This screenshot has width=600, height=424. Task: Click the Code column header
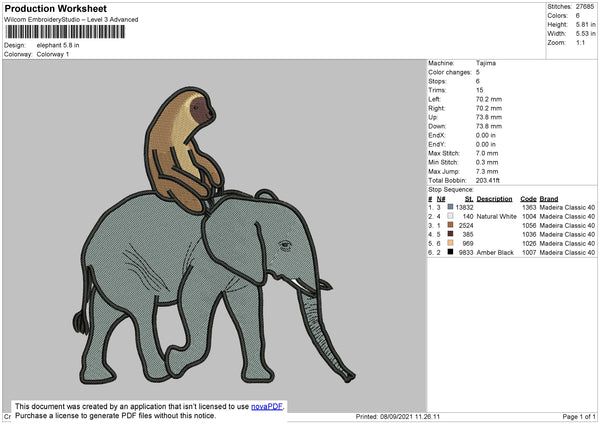[x=528, y=197]
